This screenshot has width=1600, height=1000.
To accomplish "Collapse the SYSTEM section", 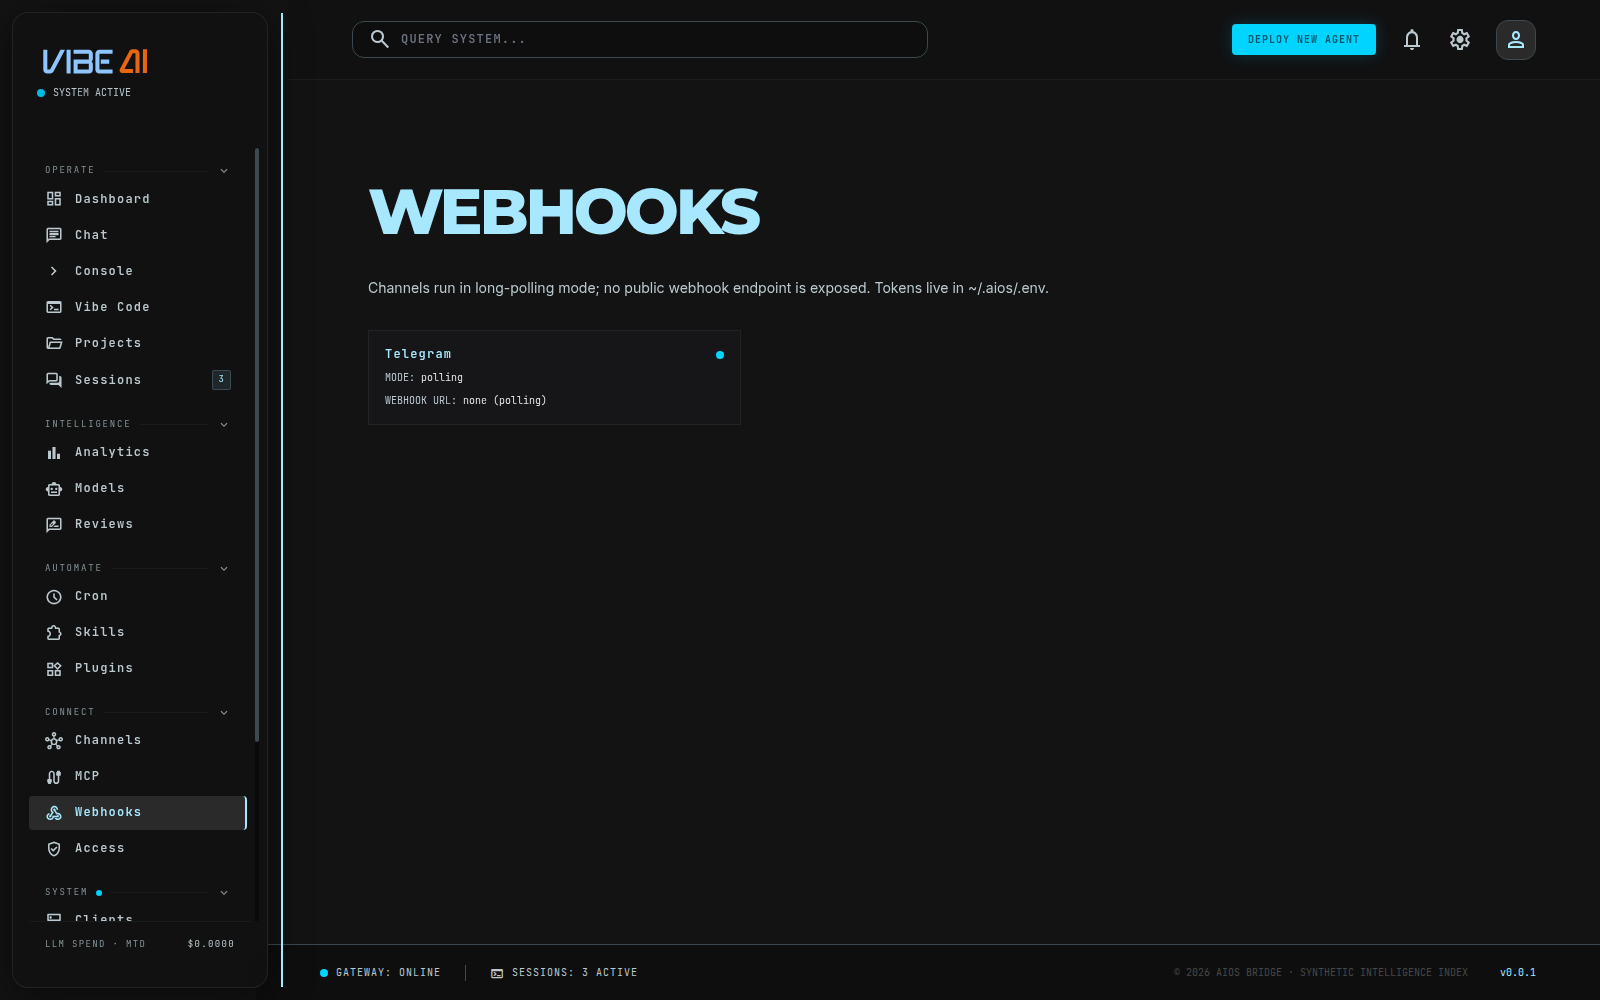I will [x=224, y=892].
